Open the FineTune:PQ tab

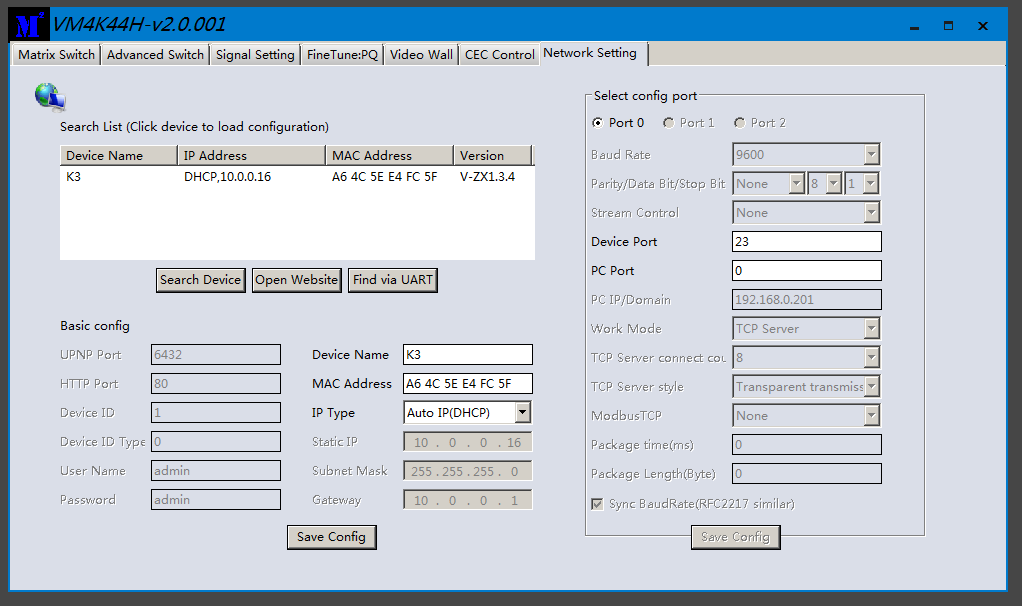[x=342, y=55]
